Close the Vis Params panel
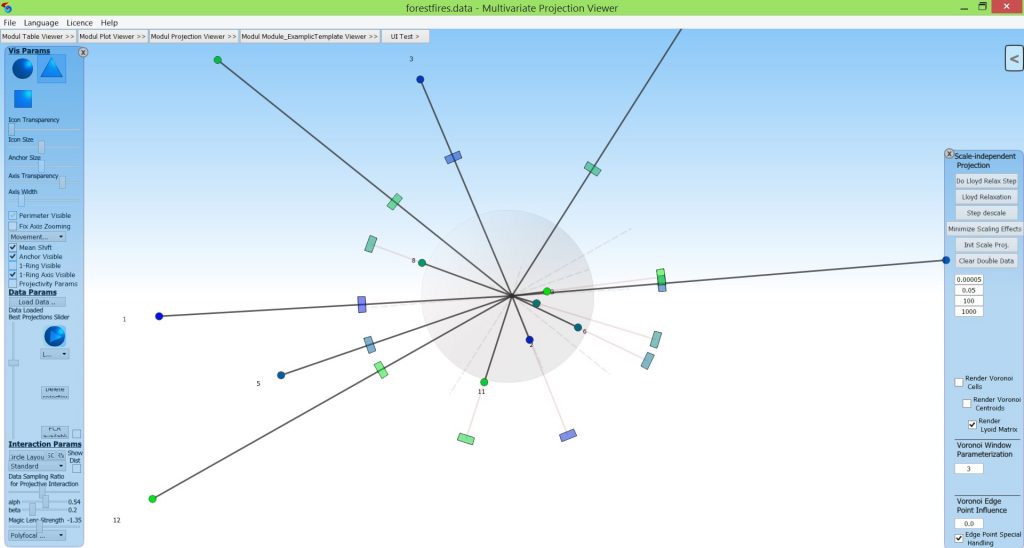This screenshot has width=1024, height=548. pyautogui.click(x=83, y=52)
